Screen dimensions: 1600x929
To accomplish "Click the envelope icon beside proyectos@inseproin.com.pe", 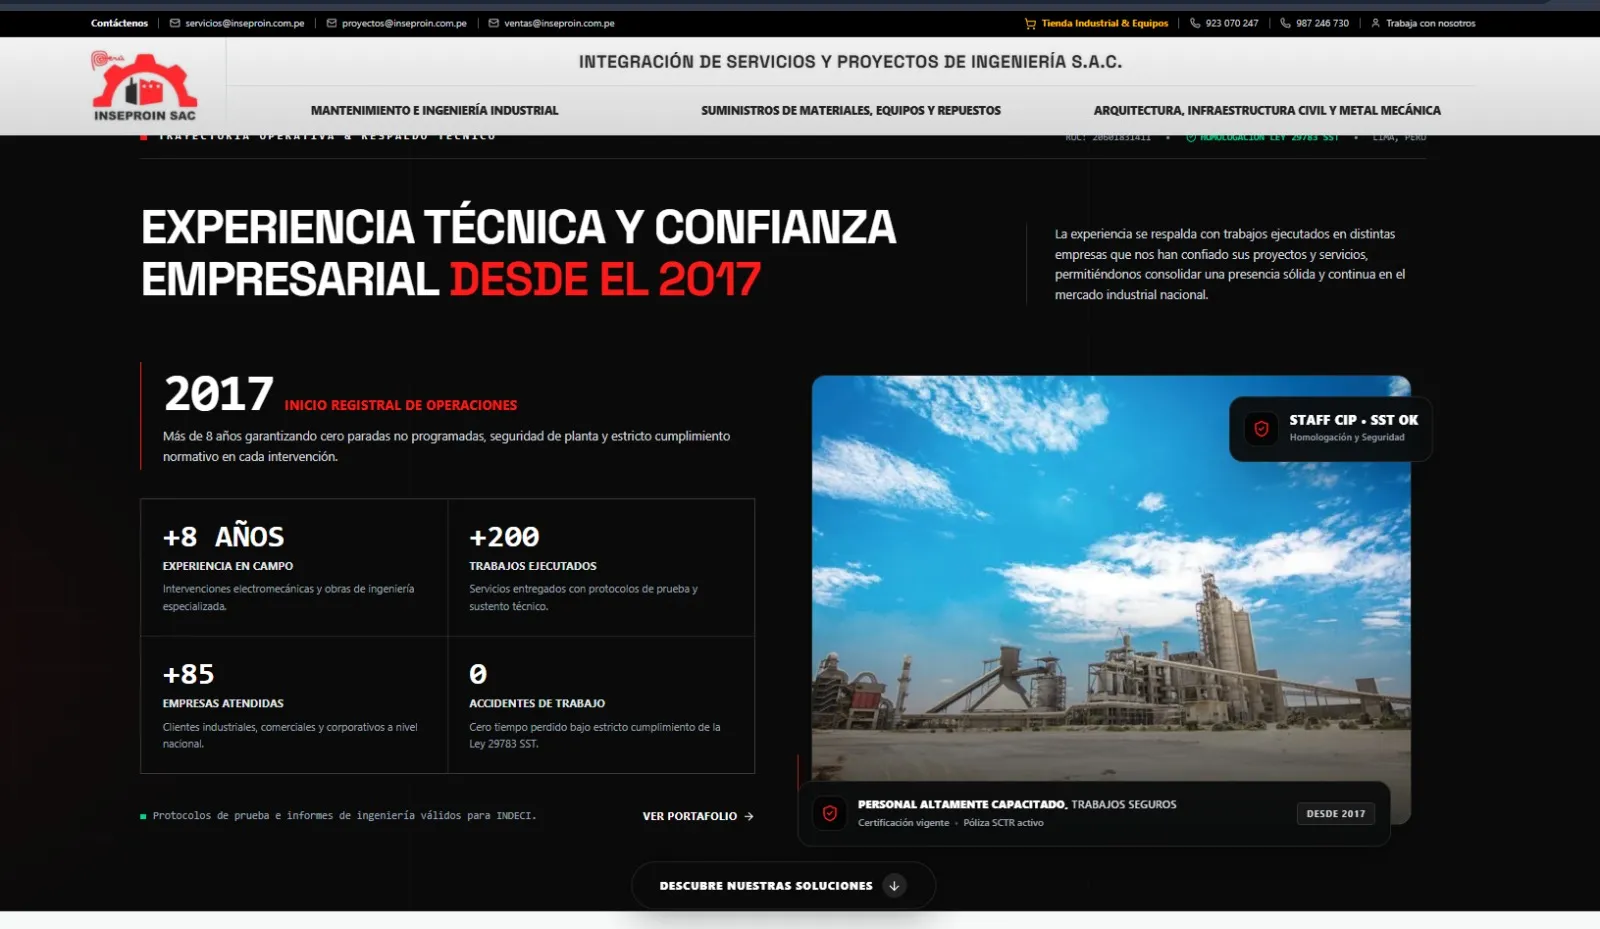I will coord(332,23).
